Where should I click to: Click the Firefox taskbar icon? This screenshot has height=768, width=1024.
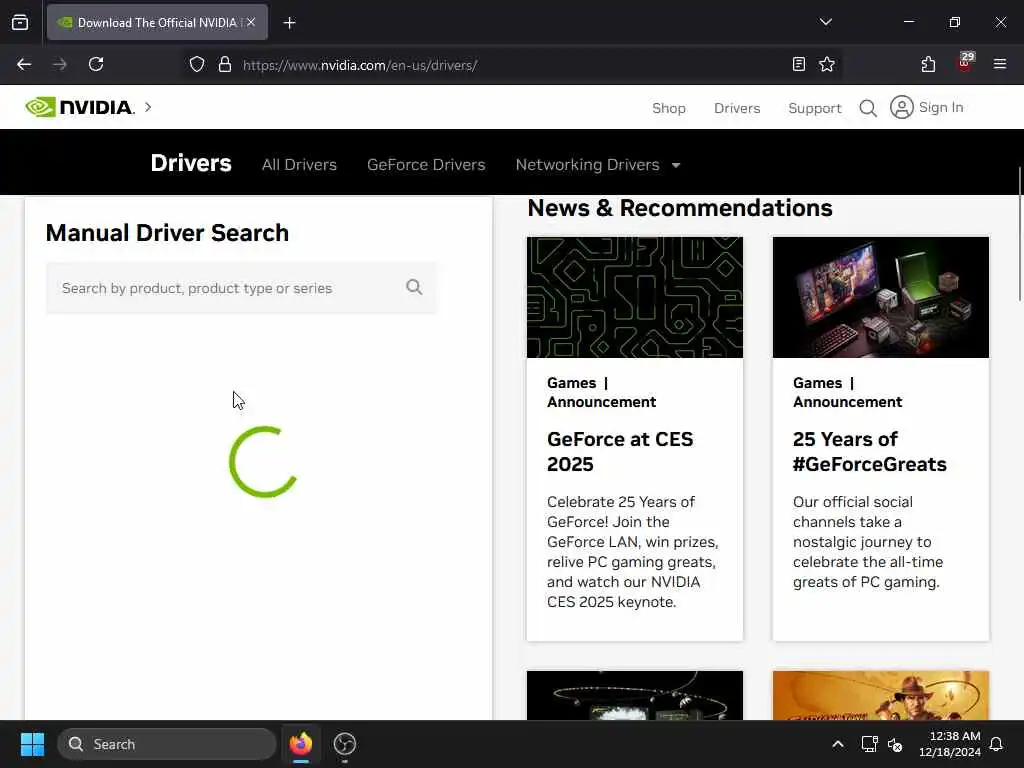300,744
